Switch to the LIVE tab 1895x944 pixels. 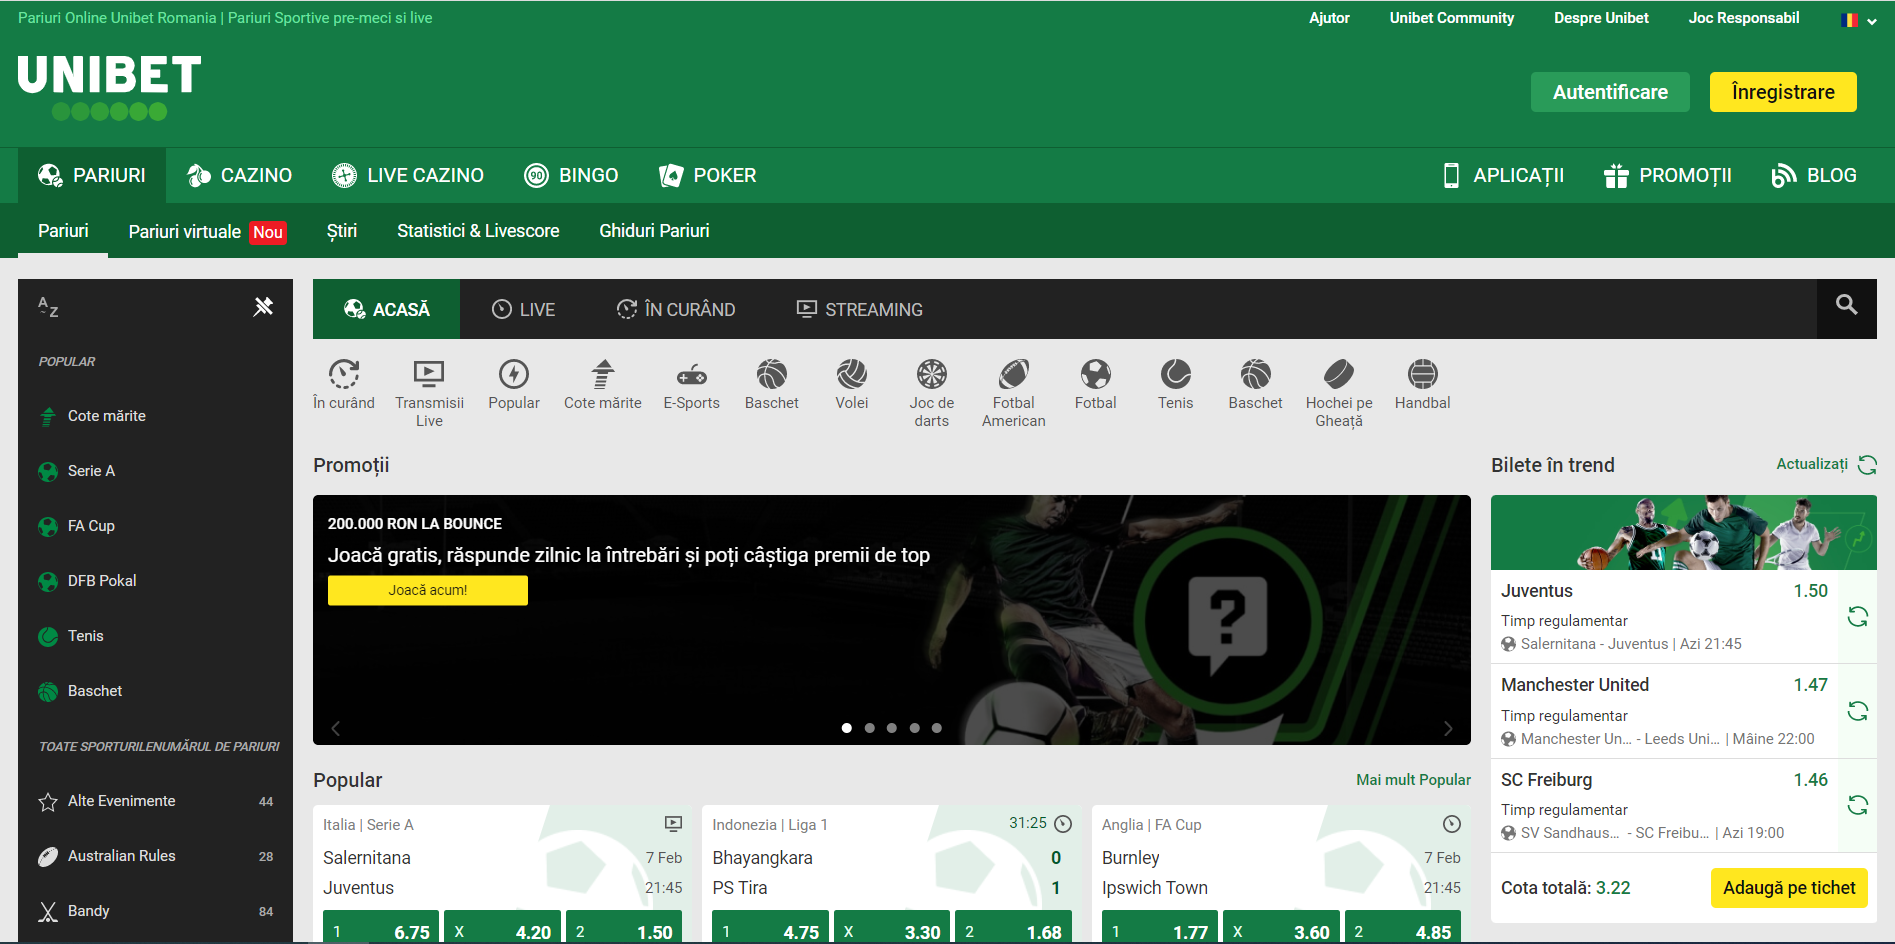(x=523, y=309)
